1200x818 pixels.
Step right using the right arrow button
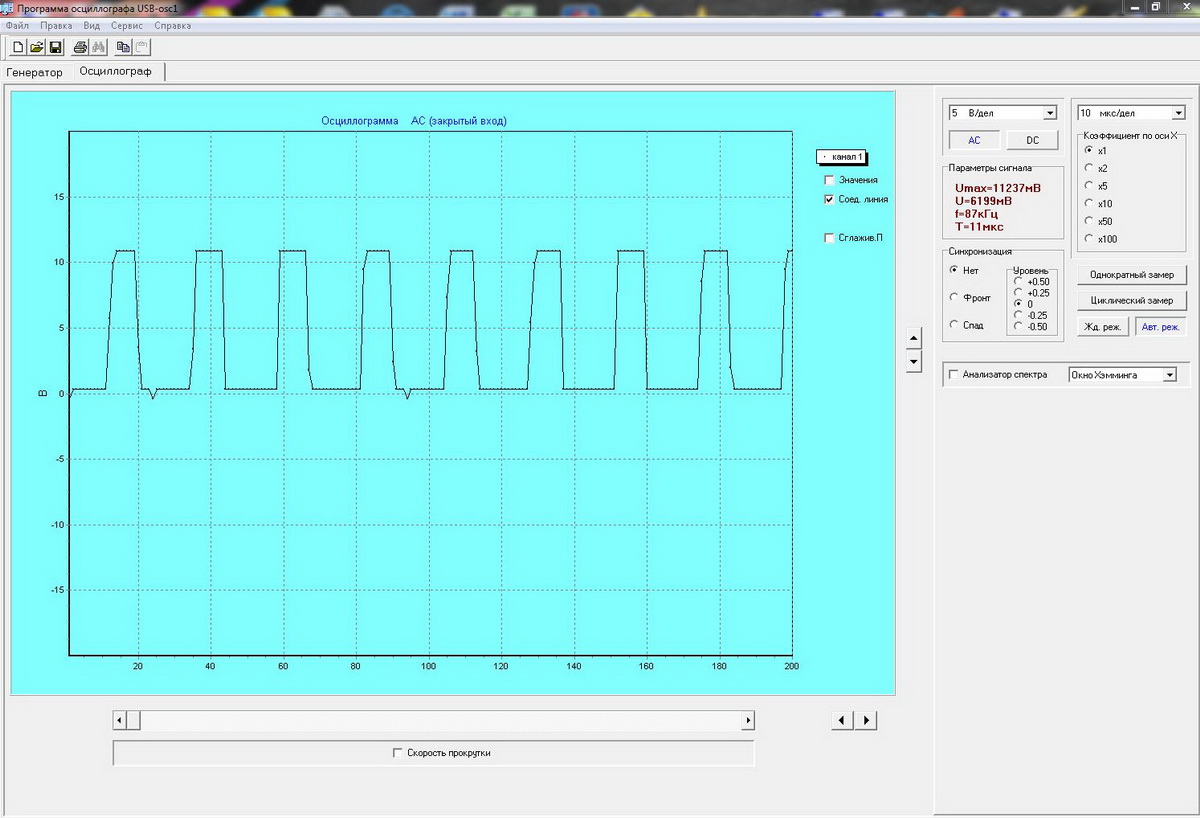pos(866,720)
